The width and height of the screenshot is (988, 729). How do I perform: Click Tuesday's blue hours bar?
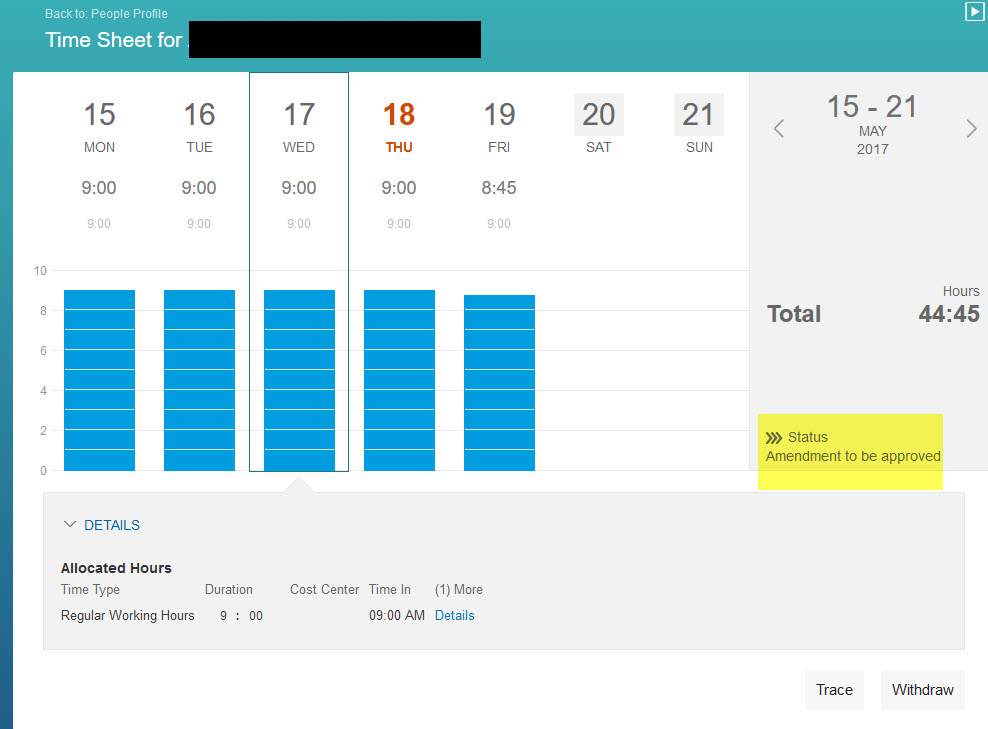pos(199,381)
